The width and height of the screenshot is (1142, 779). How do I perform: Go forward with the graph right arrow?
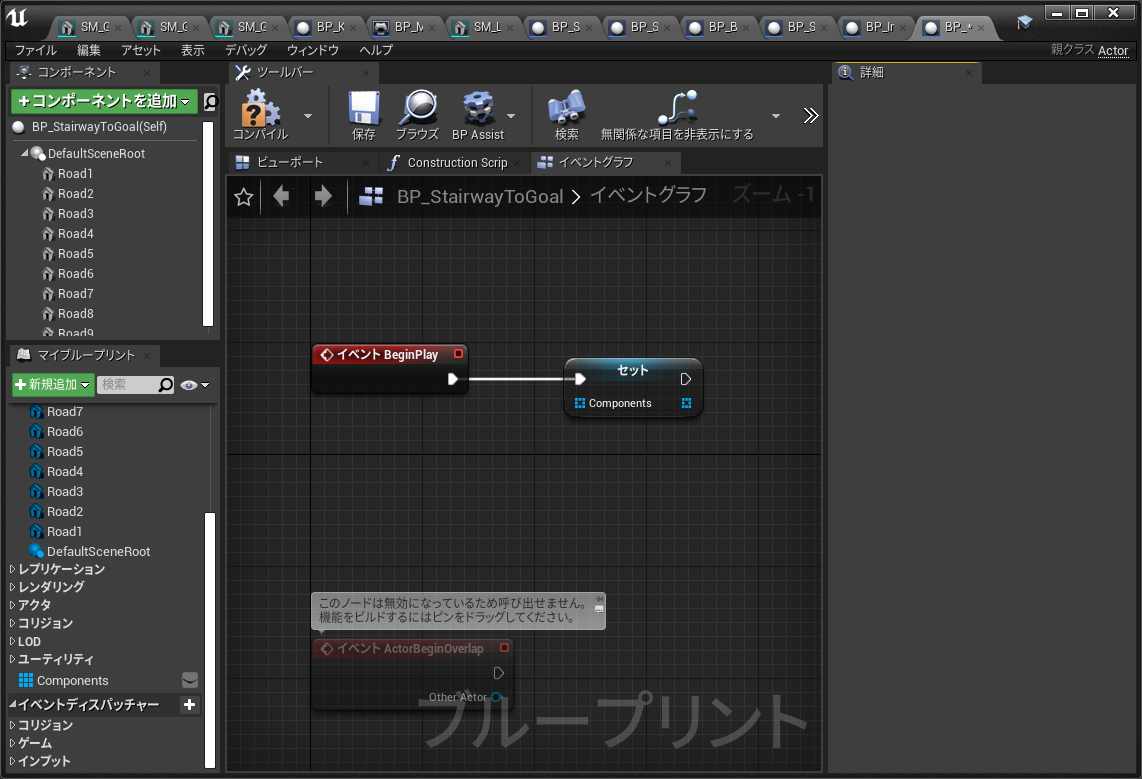point(323,196)
